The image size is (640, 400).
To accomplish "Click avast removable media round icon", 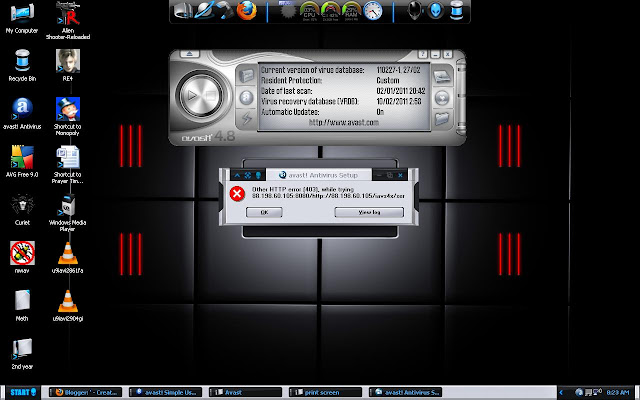I will 442,98.
